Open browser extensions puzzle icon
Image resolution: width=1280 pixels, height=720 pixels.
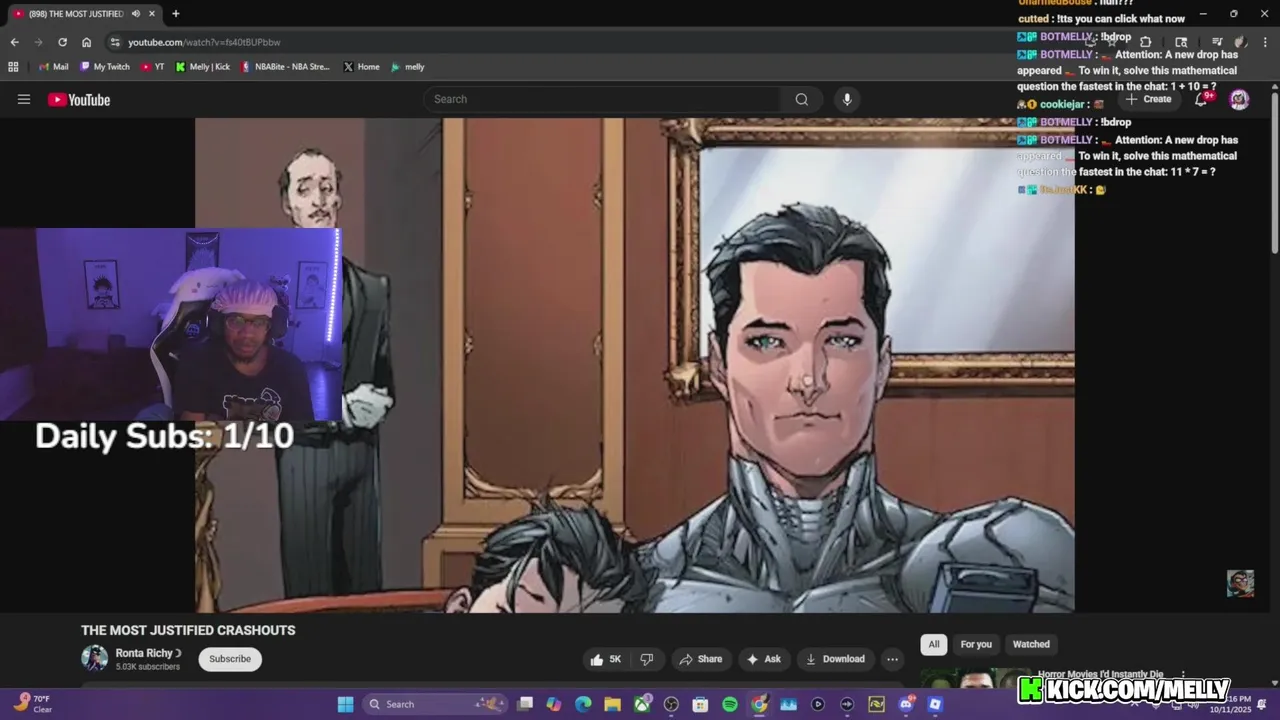tap(1146, 42)
